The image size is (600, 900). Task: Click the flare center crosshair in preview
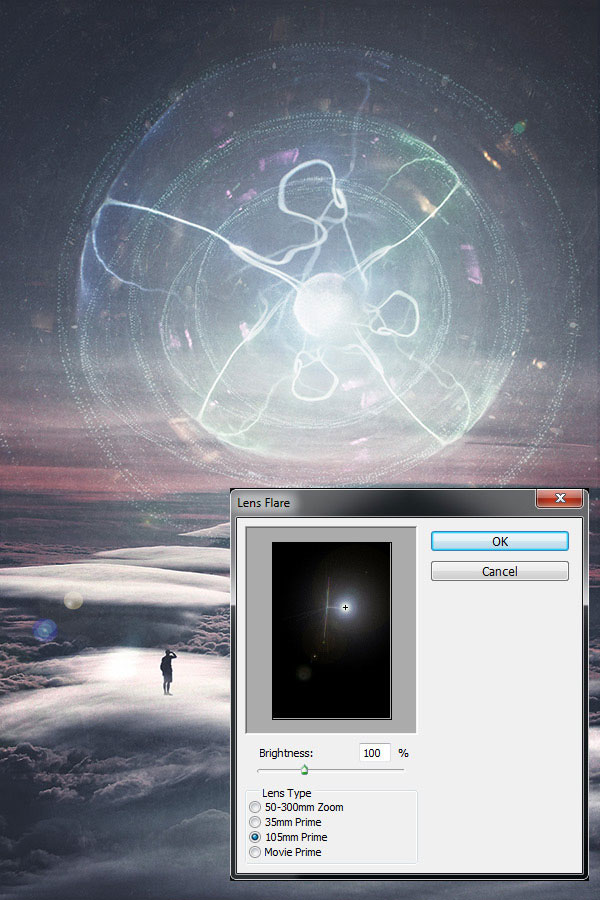345,607
